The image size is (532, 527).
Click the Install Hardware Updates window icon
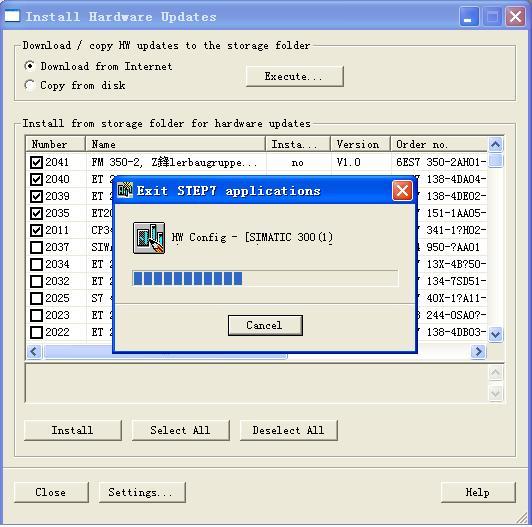12,16
